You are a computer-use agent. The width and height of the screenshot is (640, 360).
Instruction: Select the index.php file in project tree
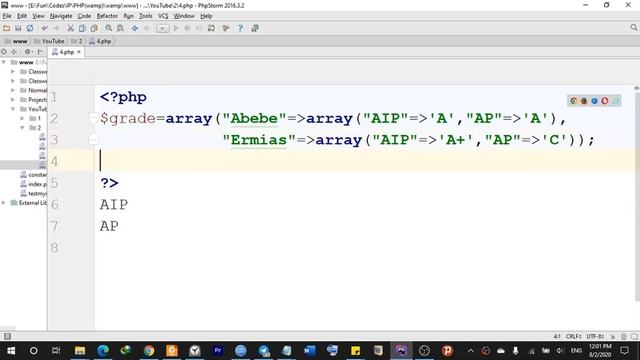point(33,184)
